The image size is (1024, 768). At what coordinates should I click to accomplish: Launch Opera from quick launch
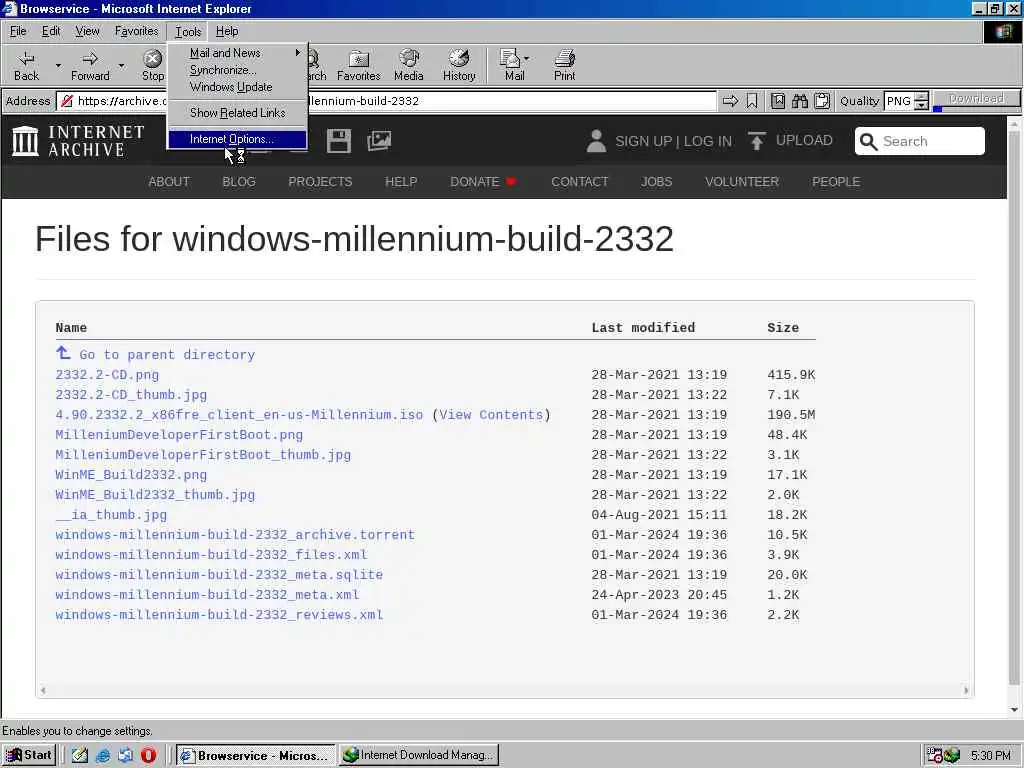click(148, 756)
